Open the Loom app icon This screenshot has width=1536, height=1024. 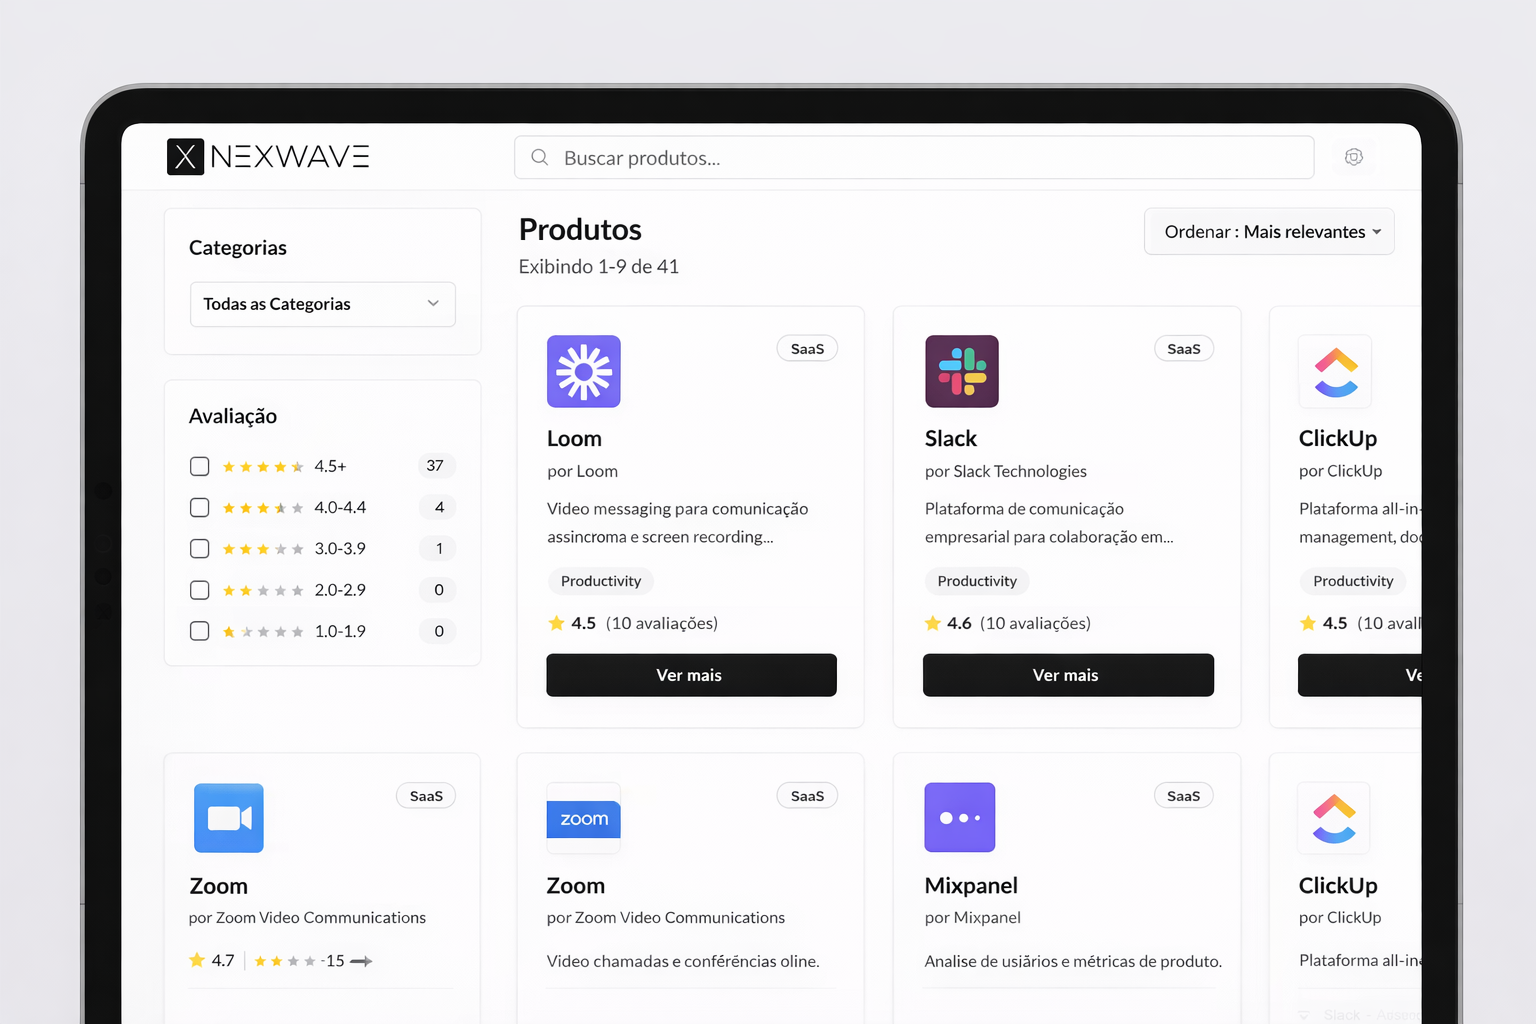click(584, 371)
